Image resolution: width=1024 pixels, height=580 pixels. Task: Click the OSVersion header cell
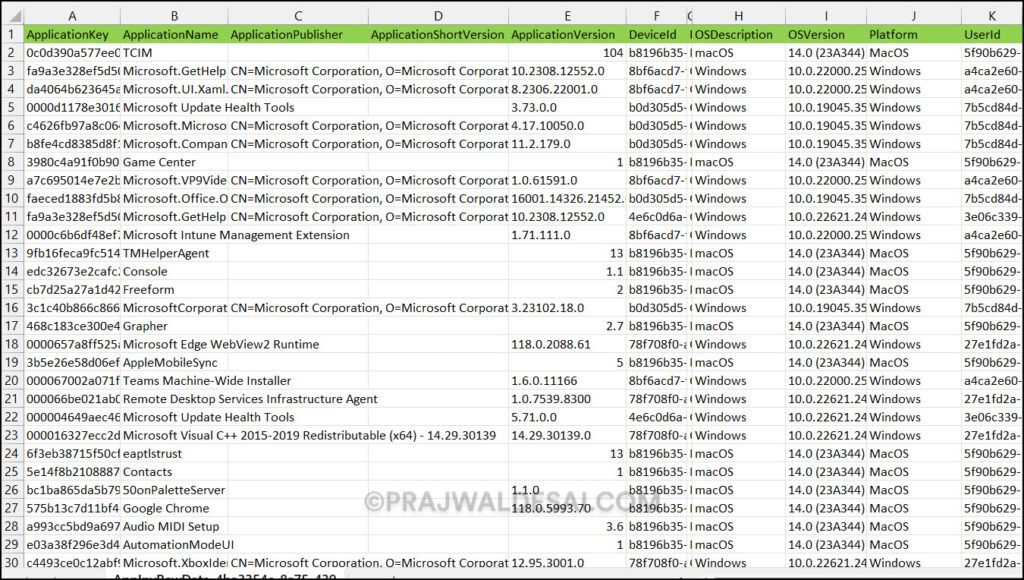tap(826, 35)
